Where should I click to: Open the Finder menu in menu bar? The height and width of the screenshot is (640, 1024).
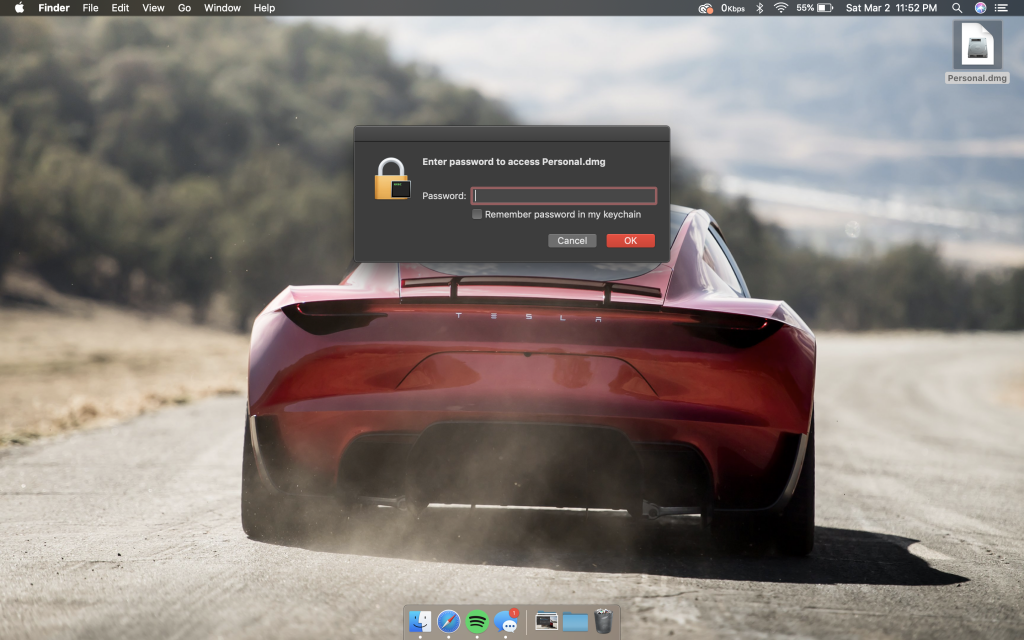tap(54, 8)
